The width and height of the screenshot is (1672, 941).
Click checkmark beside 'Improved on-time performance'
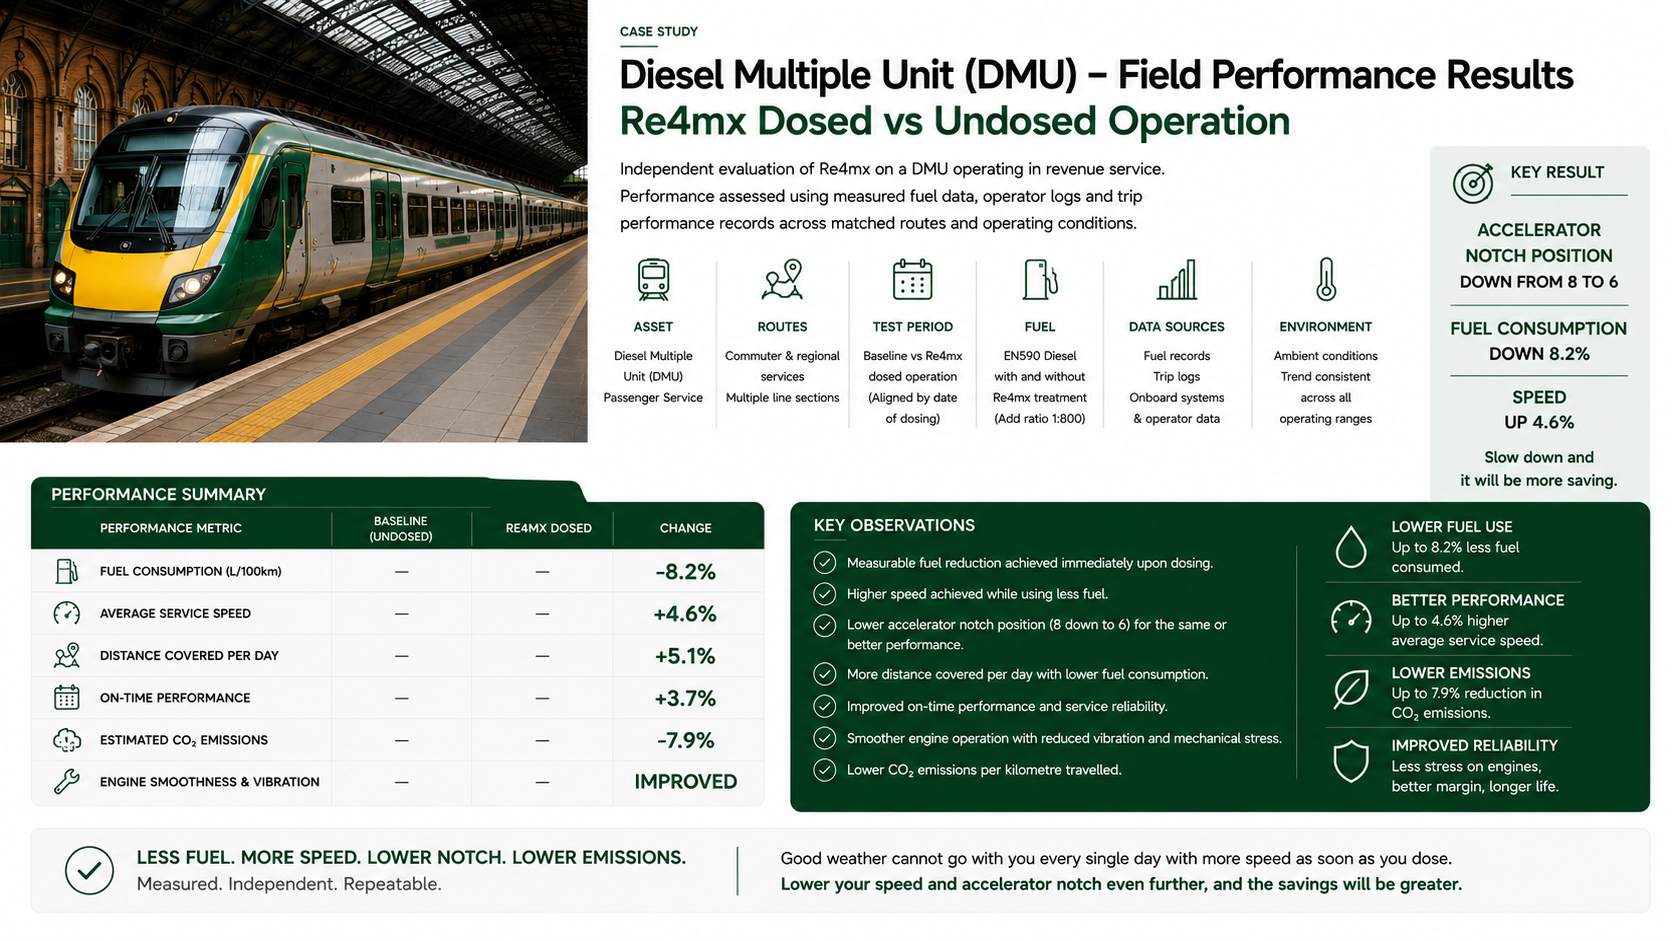[824, 706]
